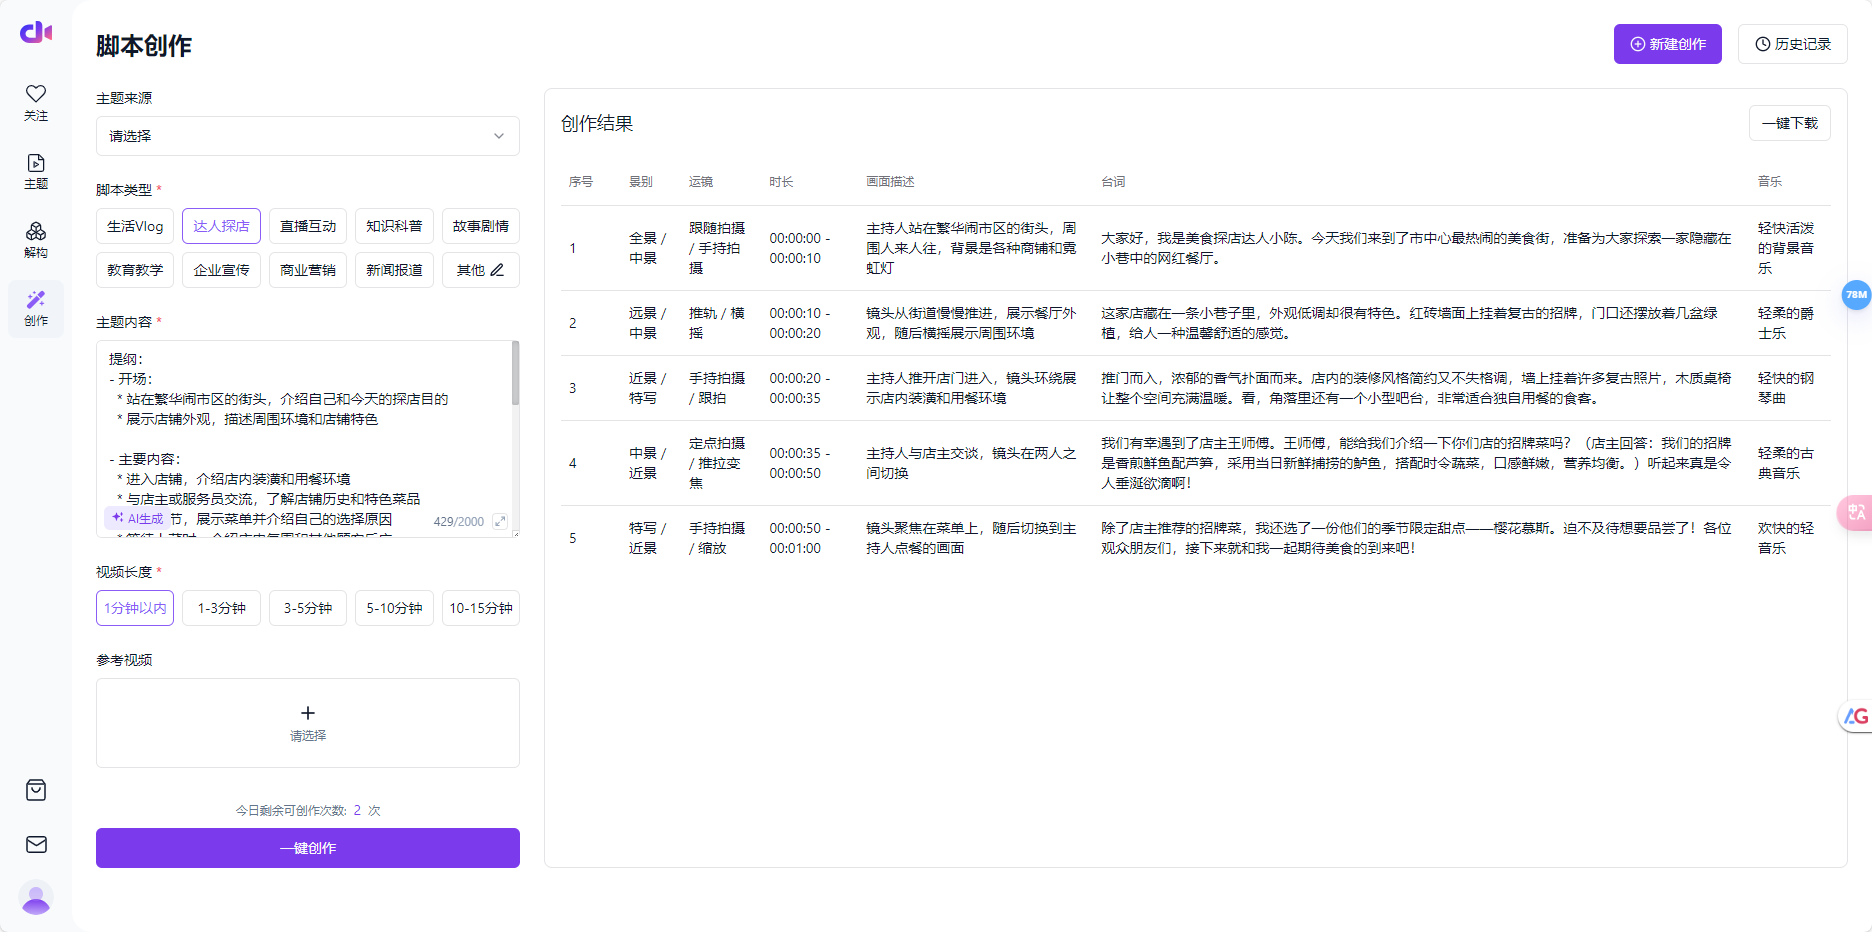Screen dimensions: 1872x932
Task: Open the 关注 panel from the sidebar
Action: (x=36, y=100)
